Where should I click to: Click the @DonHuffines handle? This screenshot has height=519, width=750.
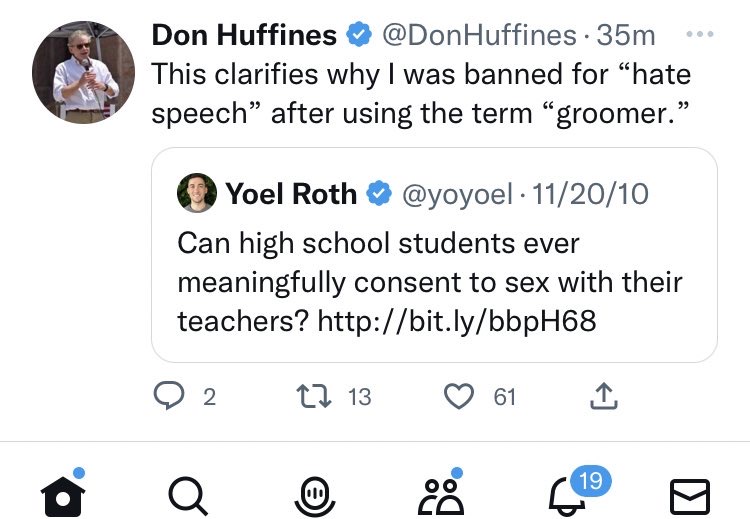point(480,35)
